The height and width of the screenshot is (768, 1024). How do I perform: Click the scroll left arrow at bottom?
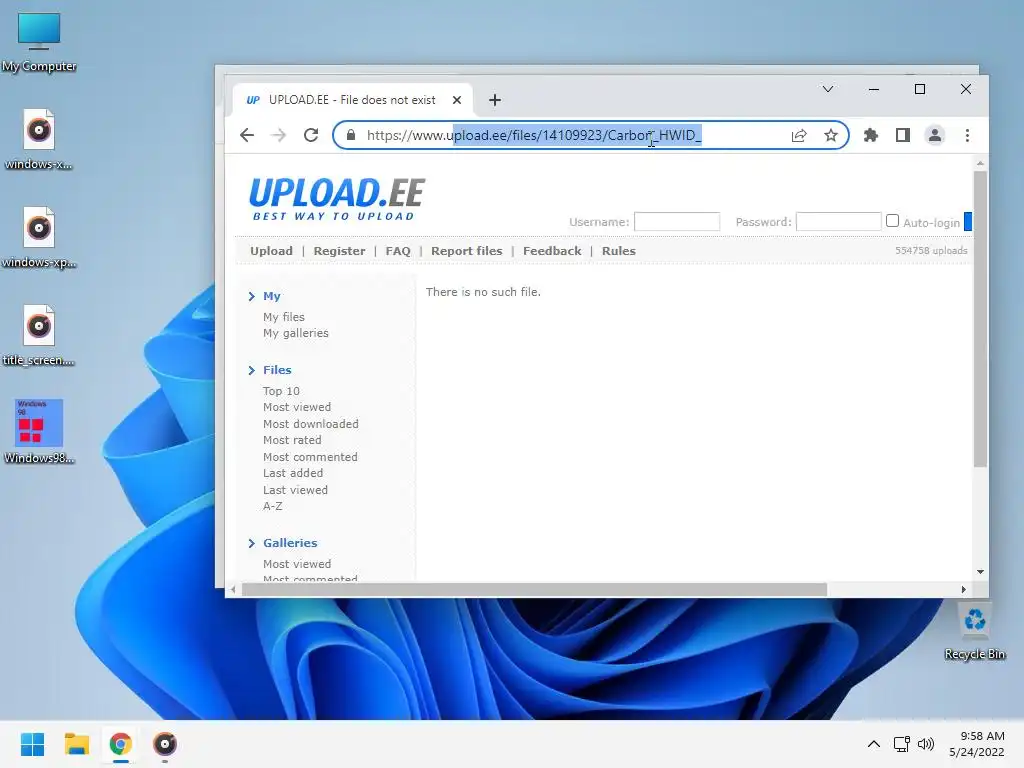(x=233, y=590)
